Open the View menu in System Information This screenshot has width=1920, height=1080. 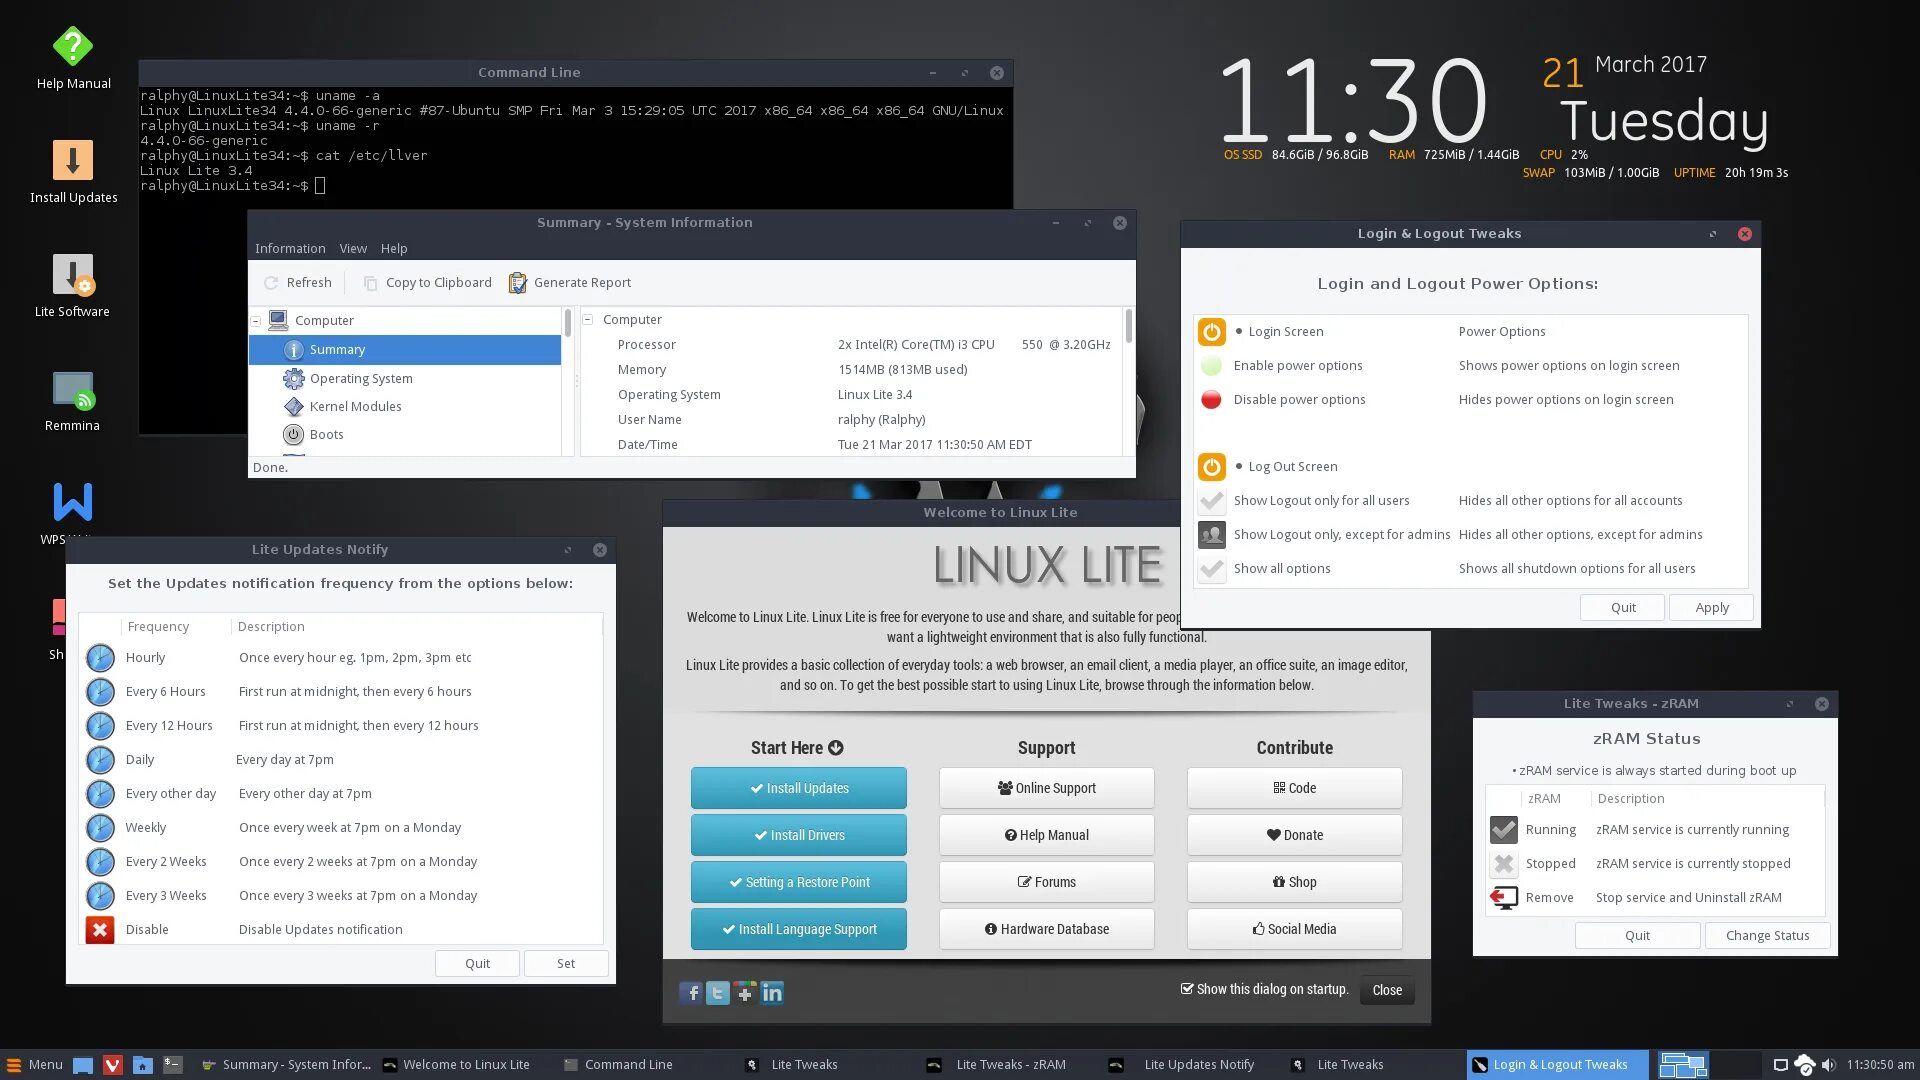(x=353, y=249)
